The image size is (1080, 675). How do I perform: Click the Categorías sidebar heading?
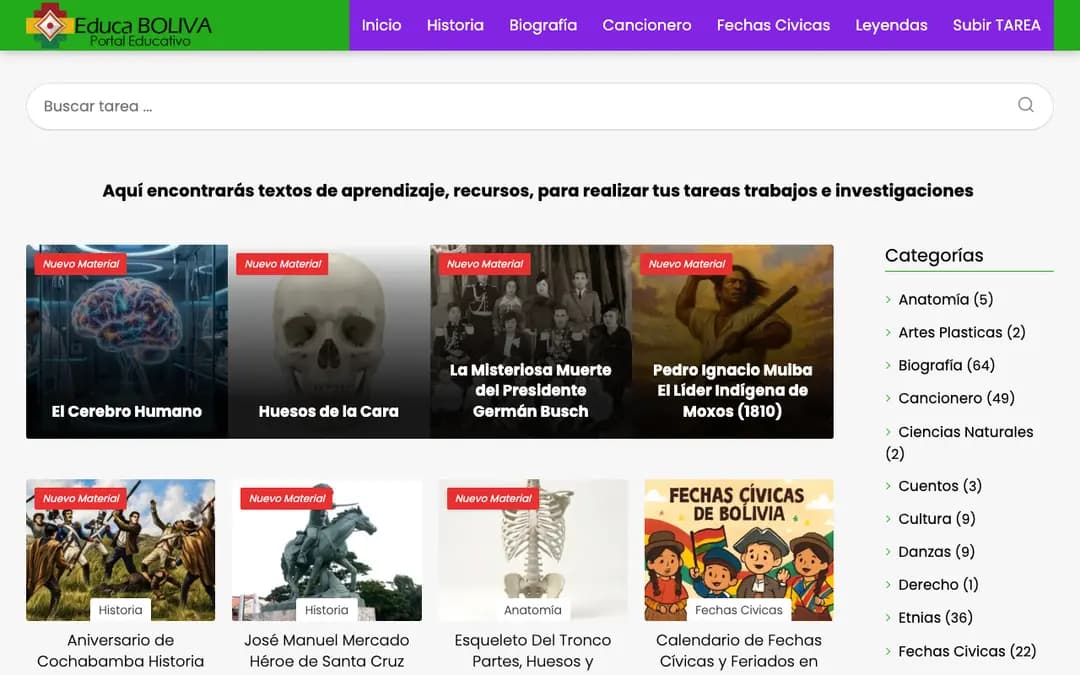pyautogui.click(x=934, y=256)
